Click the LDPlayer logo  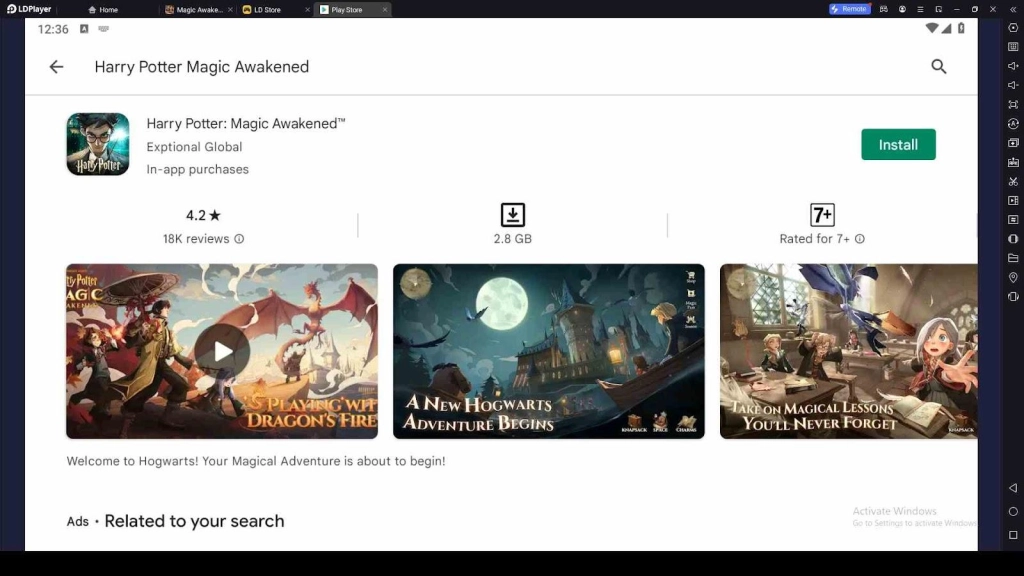29,9
